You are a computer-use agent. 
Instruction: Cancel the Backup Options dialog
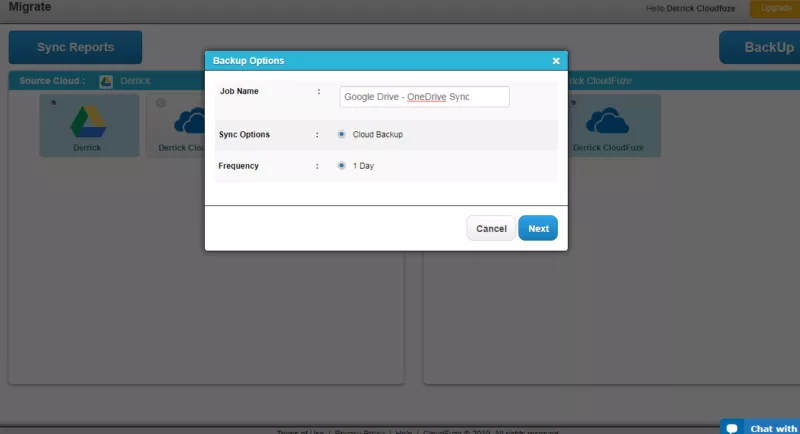click(491, 228)
